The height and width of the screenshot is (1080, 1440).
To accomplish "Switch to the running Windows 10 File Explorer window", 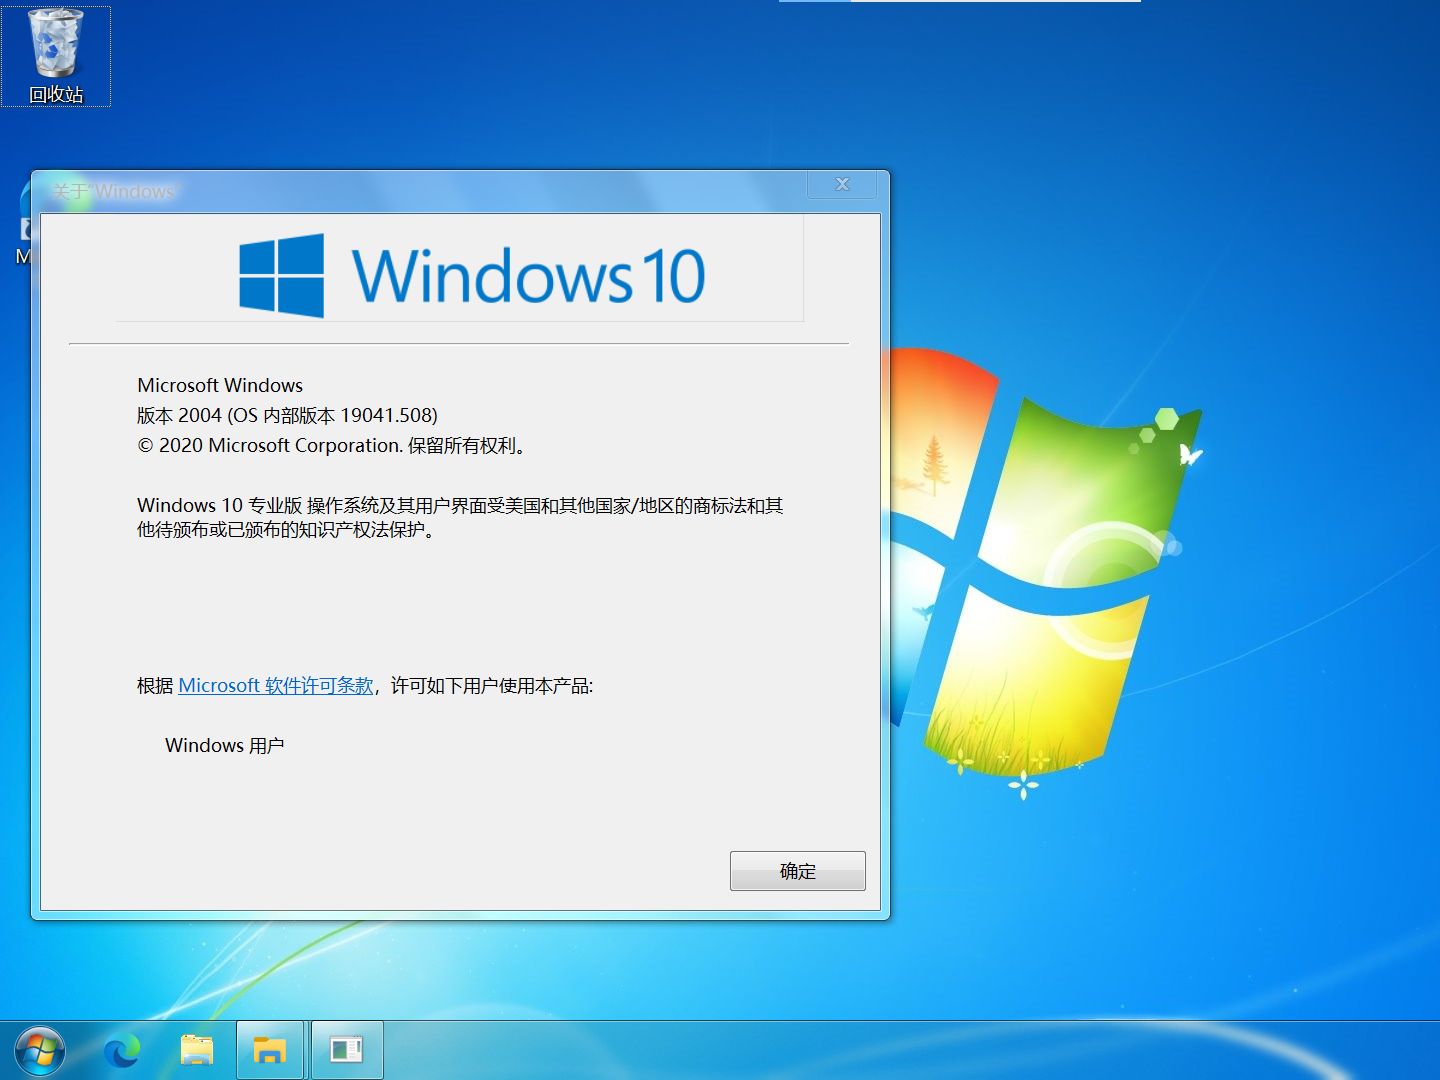I will pos(270,1050).
